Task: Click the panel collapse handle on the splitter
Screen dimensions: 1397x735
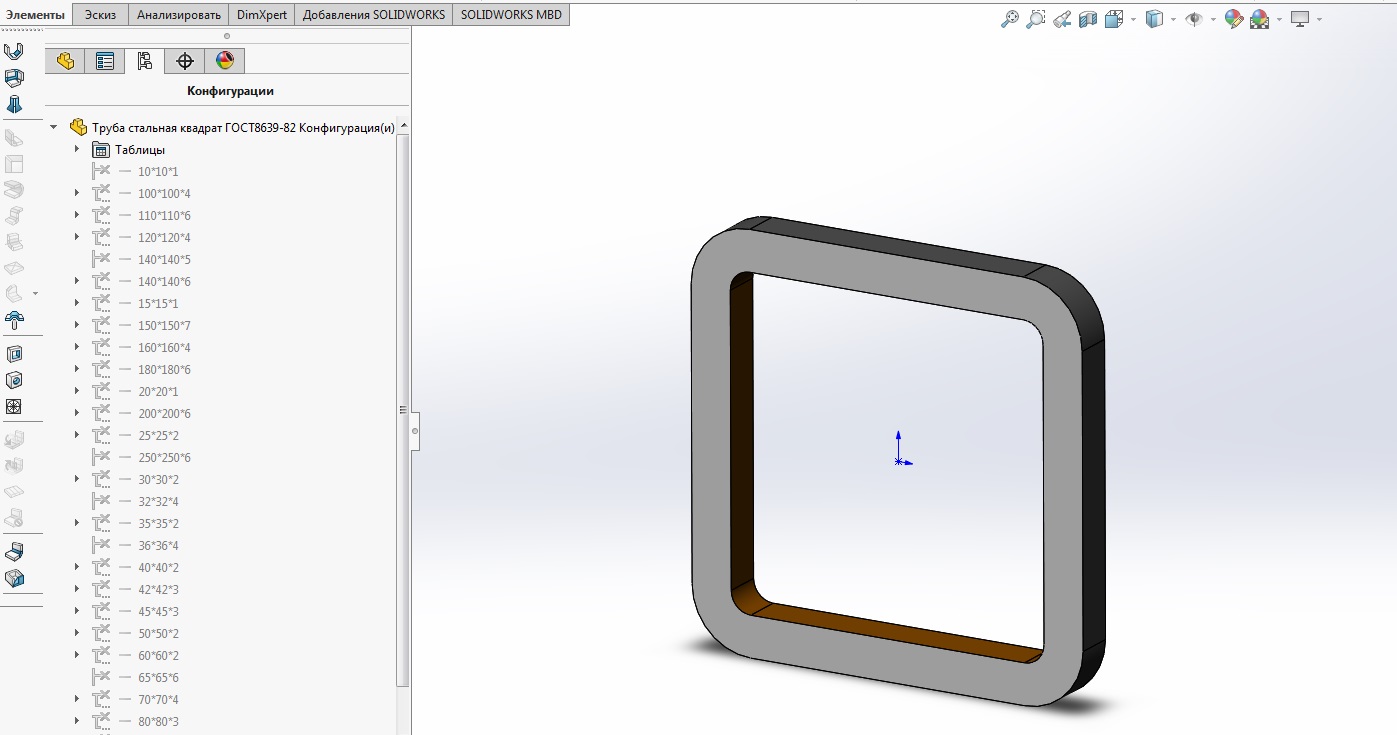Action: (415, 431)
